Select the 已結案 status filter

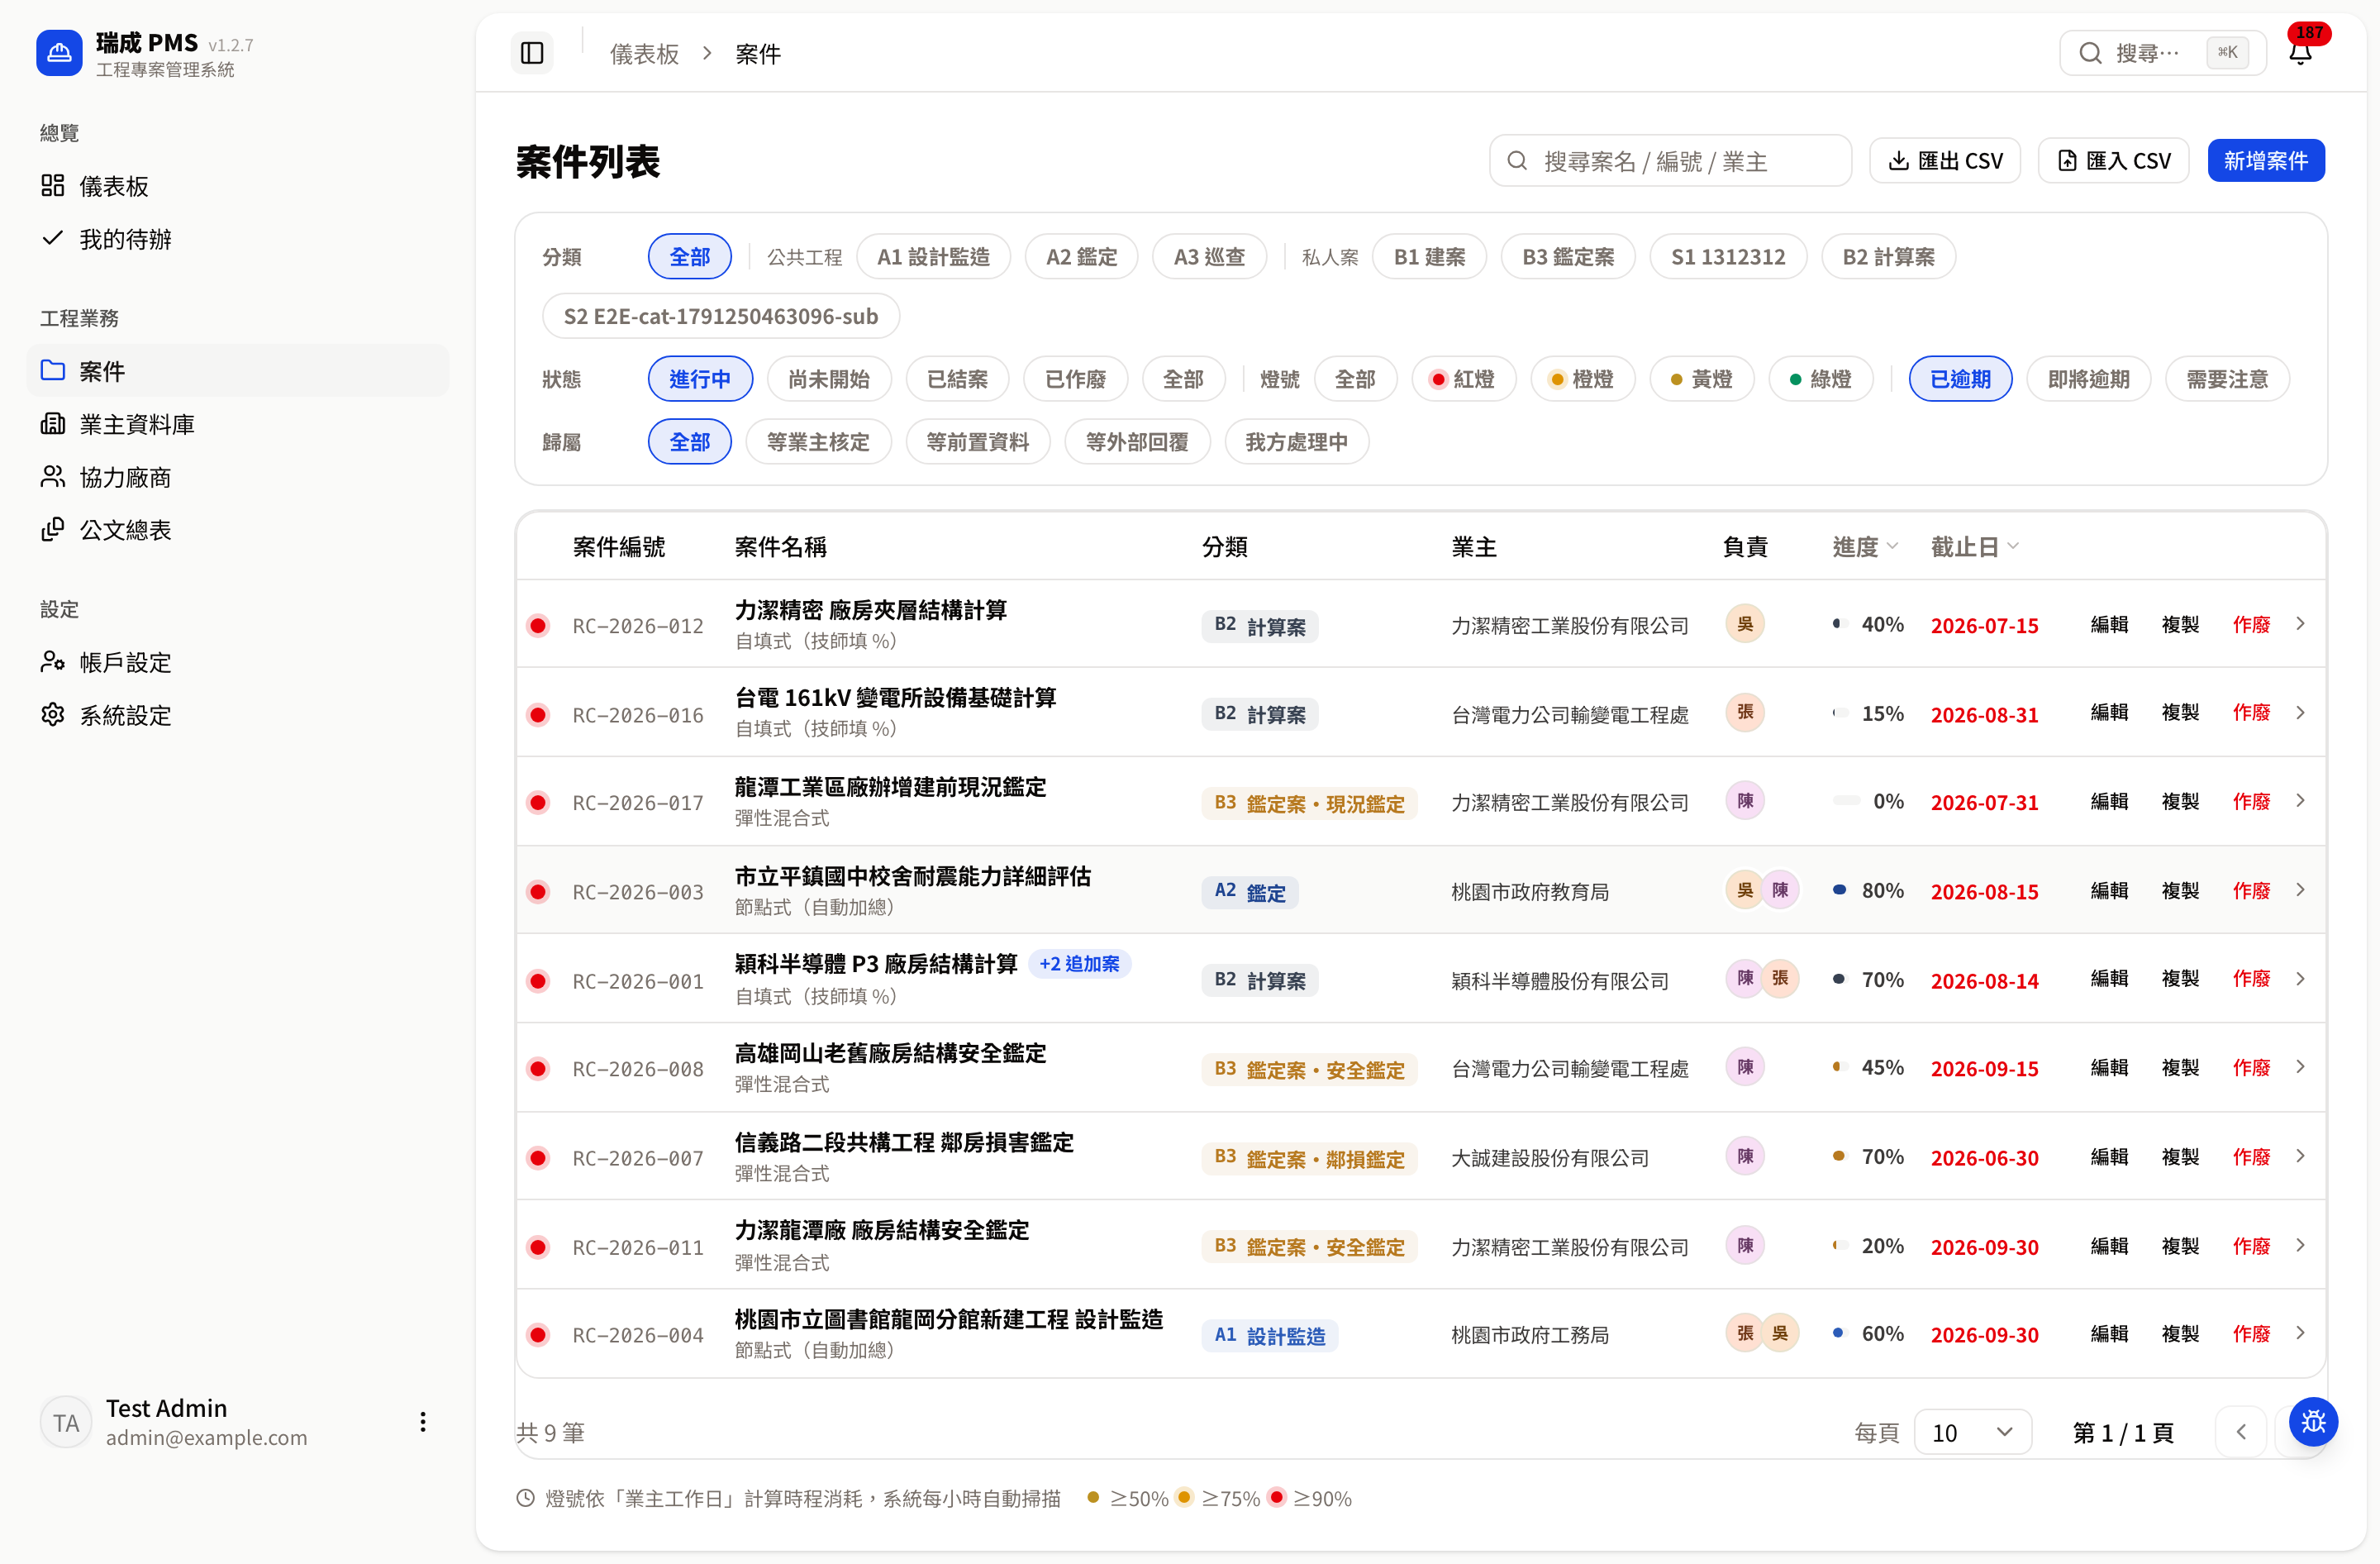(x=957, y=379)
